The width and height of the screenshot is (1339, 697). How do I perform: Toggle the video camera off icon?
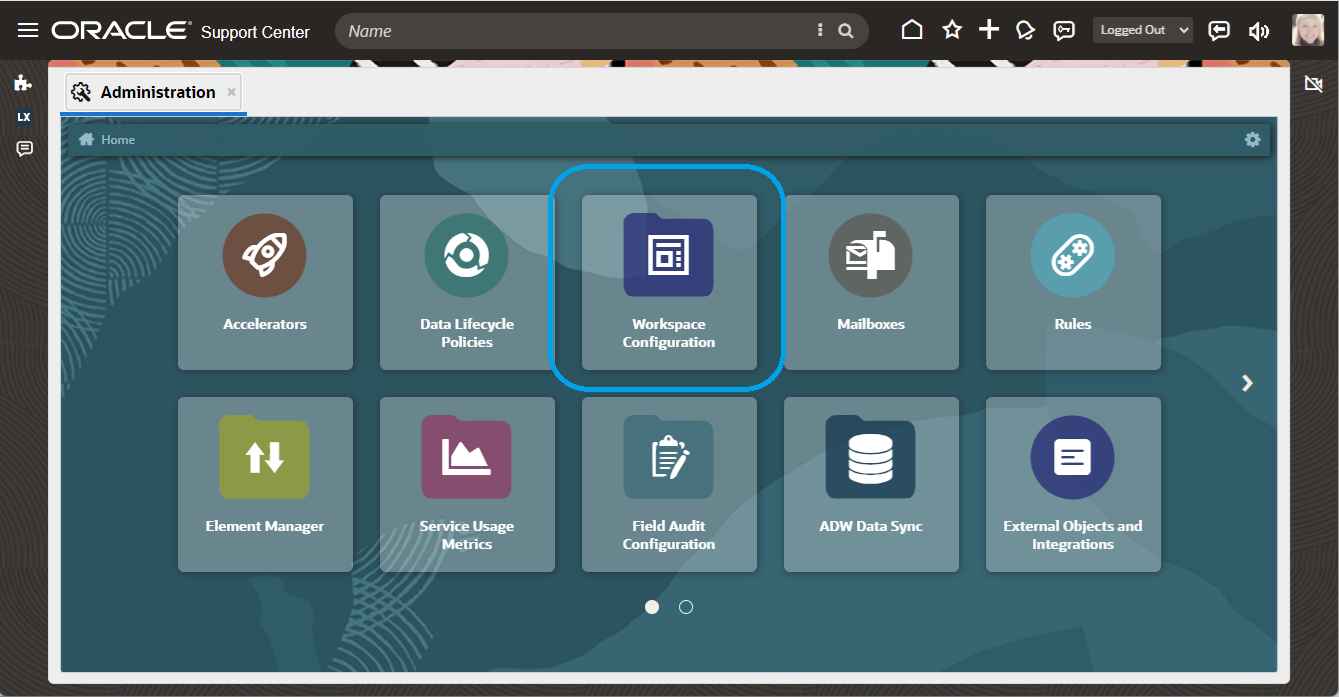[x=1314, y=84]
